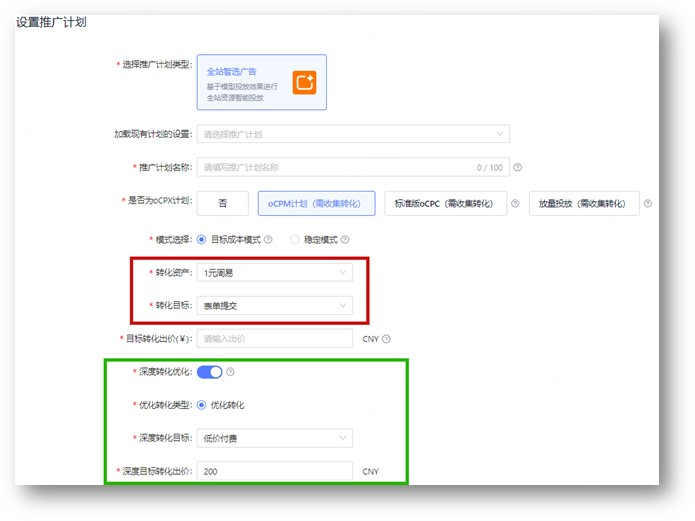Click help icon beside 深度转化优化 switch

pos(230,372)
